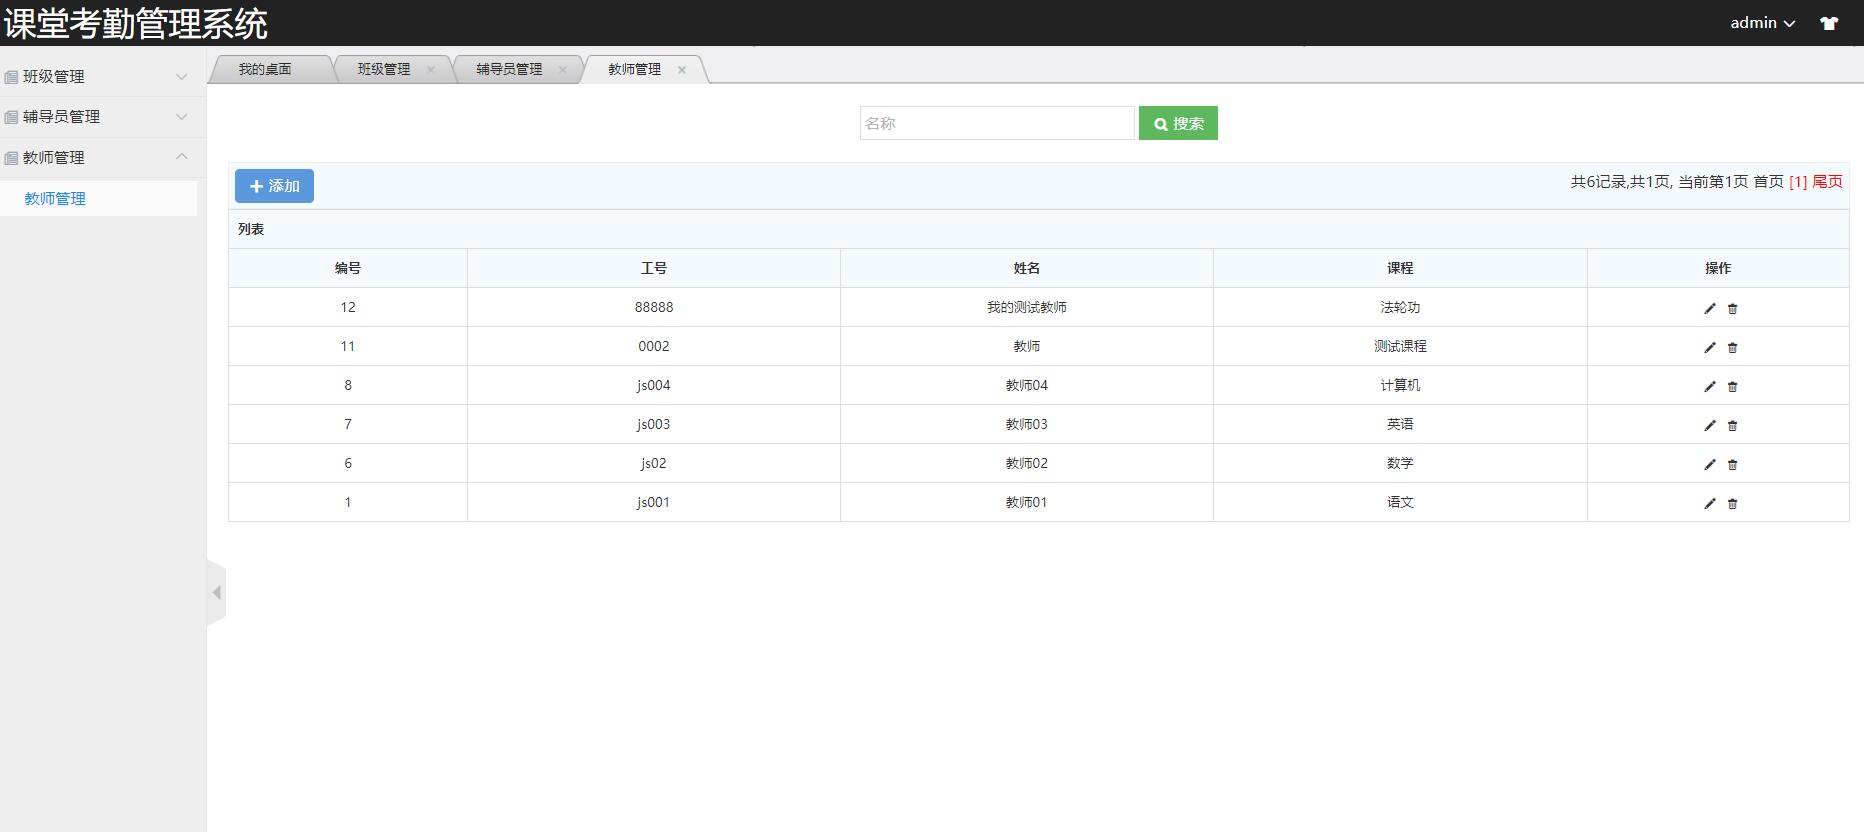The width and height of the screenshot is (1864, 832).
Task: Click trash icon for teacher js001
Action: pyautogui.click(x=1732, y=503)
